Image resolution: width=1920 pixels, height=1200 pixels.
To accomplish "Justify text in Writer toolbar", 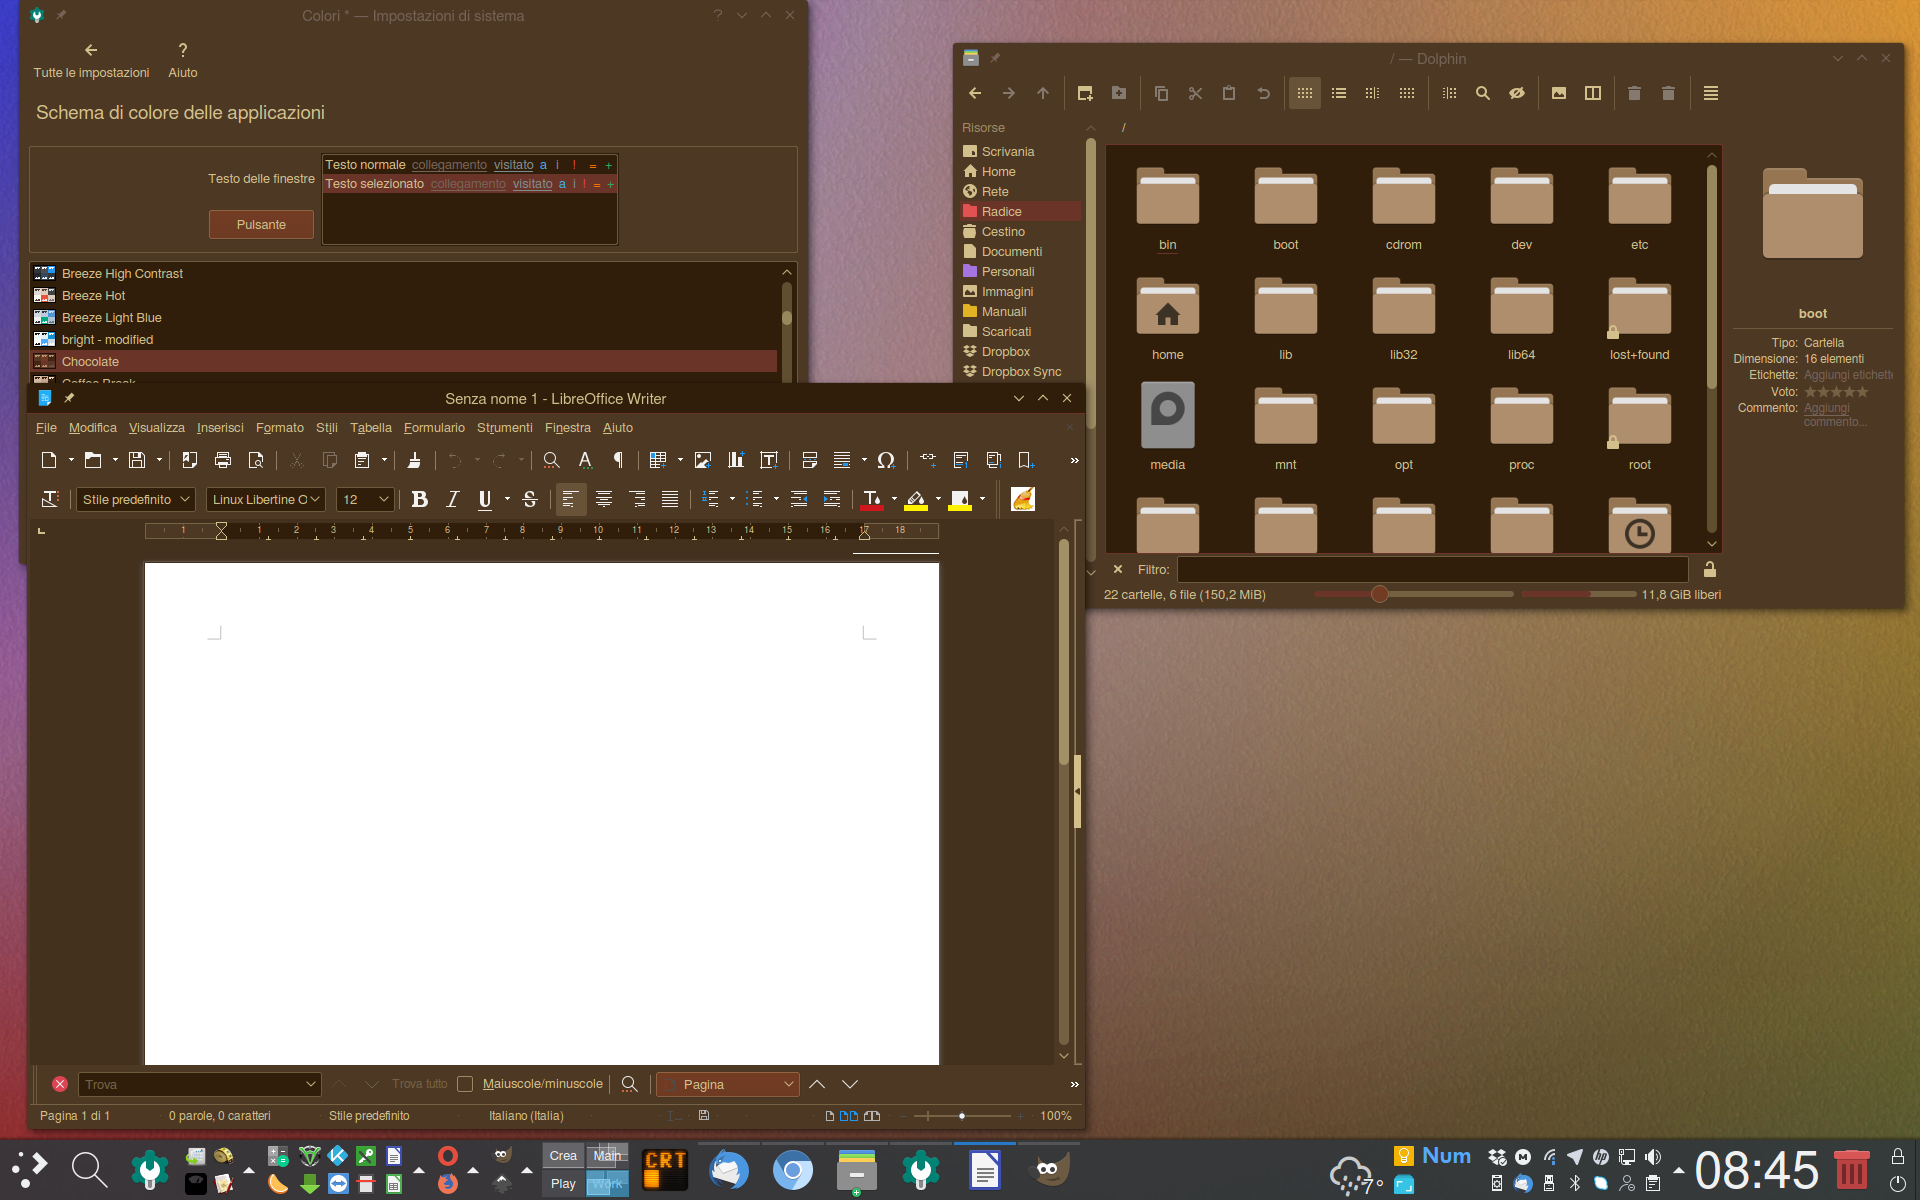I will 670,499.
